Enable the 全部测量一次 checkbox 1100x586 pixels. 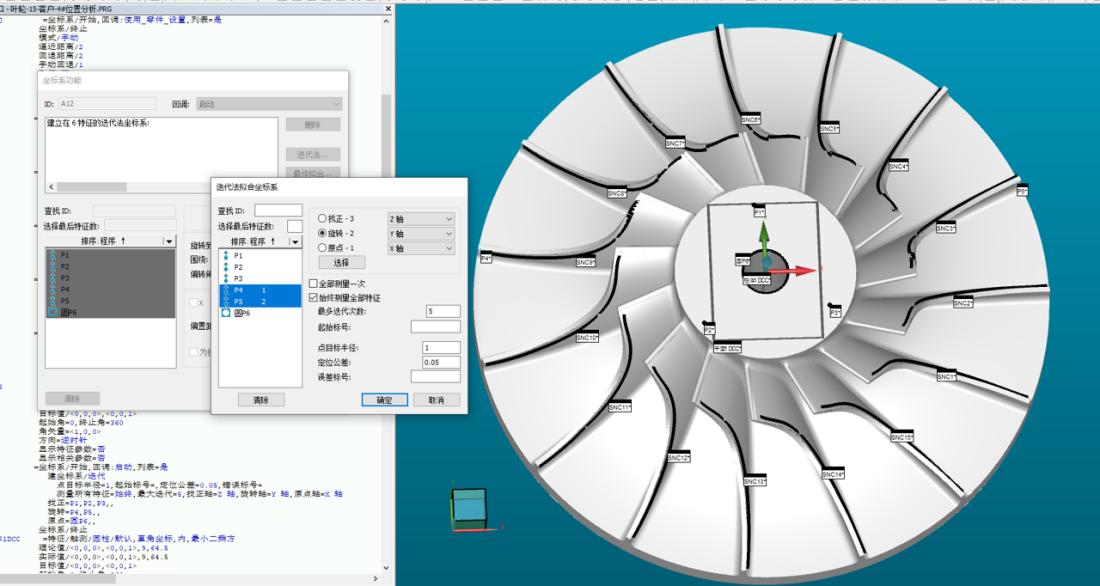click(313, 284)
